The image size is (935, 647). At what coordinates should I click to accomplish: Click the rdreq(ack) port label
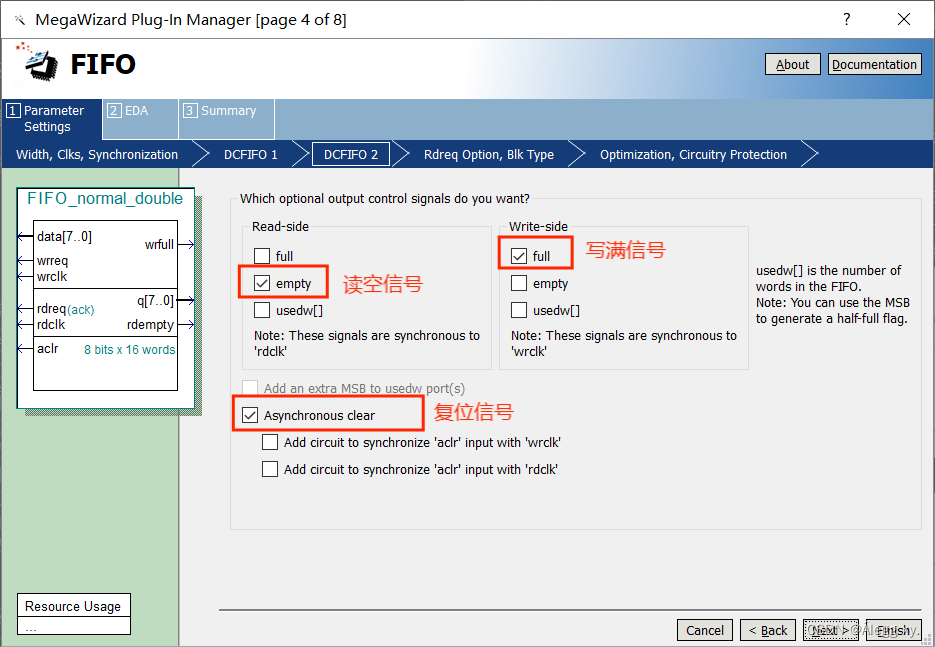[x=66, y=309]
